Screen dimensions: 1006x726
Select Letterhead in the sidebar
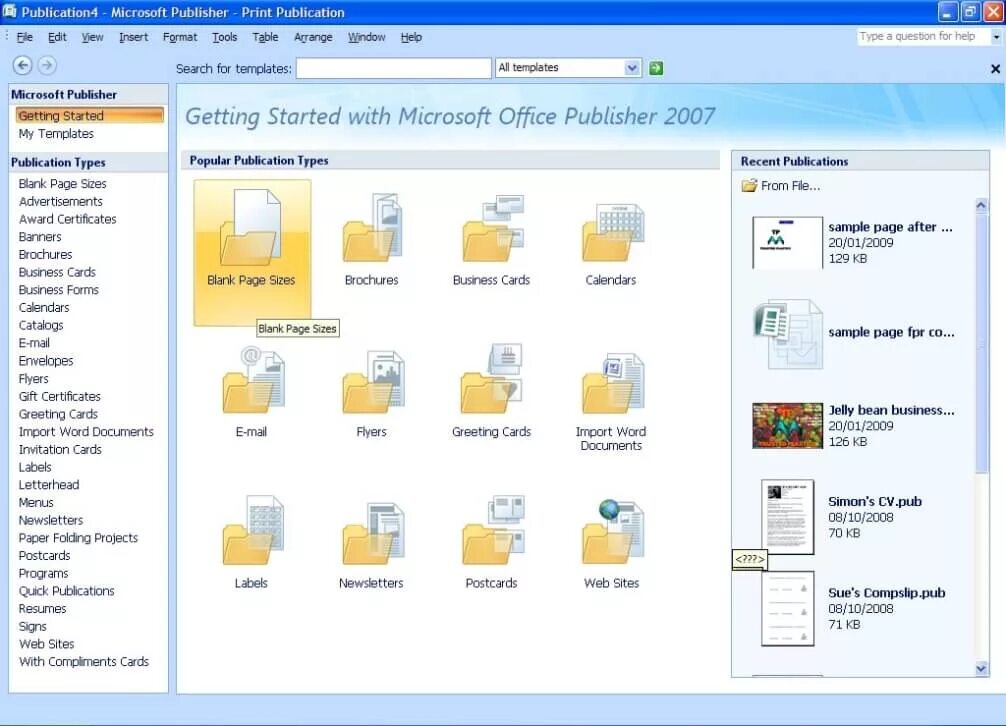49,485
